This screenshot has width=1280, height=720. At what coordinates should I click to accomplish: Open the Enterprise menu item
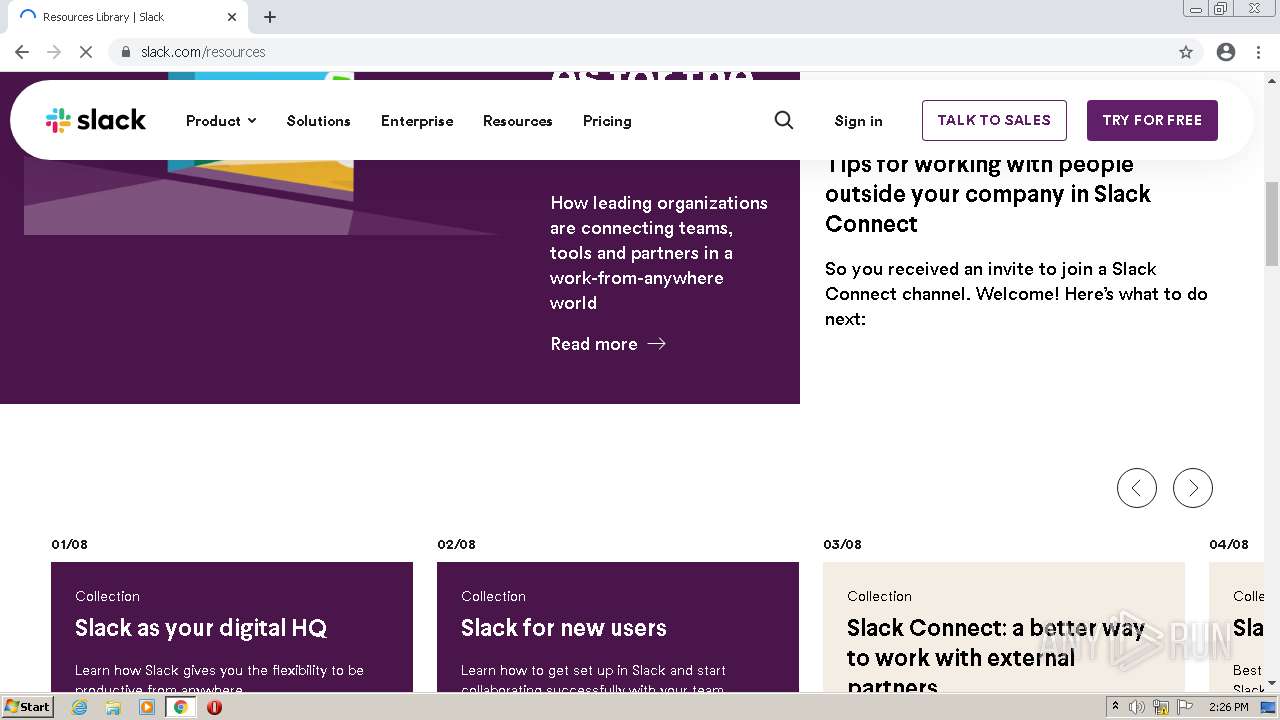click(x=417, y=121)
